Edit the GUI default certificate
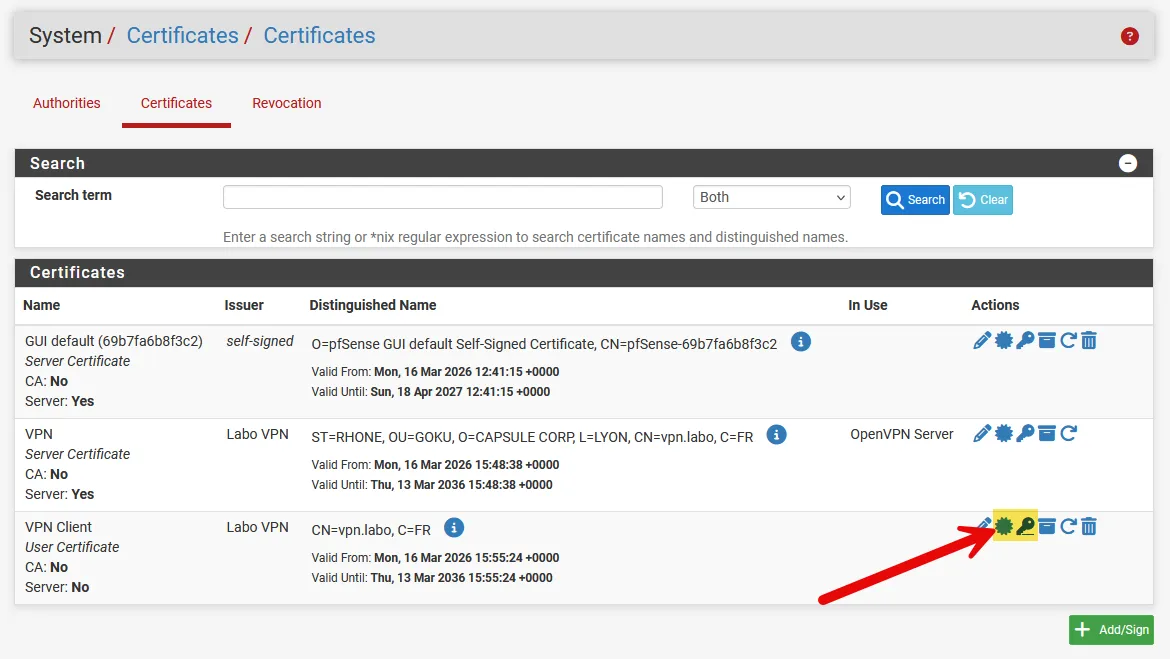Viewport: 1170px width, 659px height. pyautogui.click(x=982, y=341)
